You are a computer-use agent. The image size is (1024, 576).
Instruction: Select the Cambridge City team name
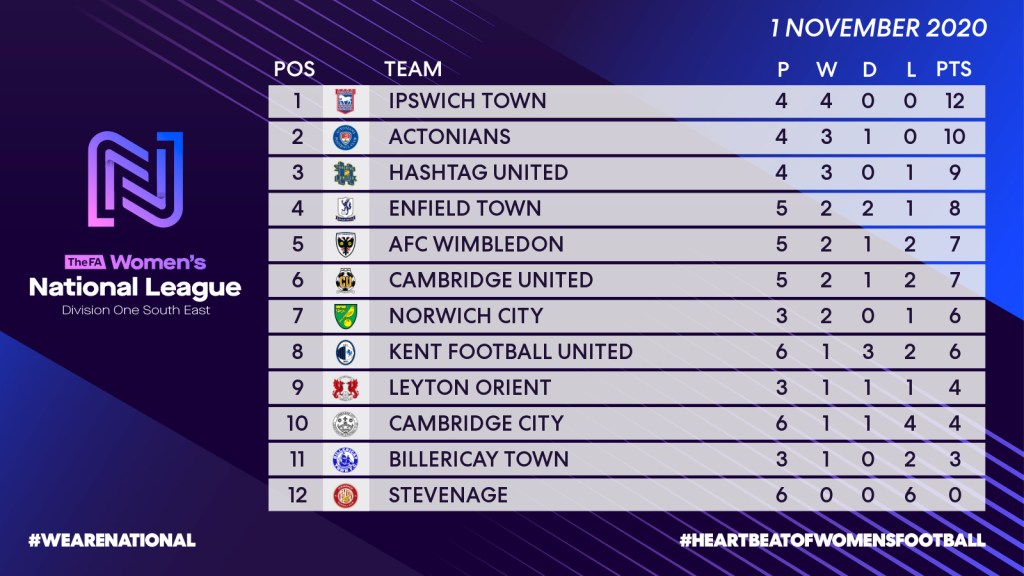[476, 423]
